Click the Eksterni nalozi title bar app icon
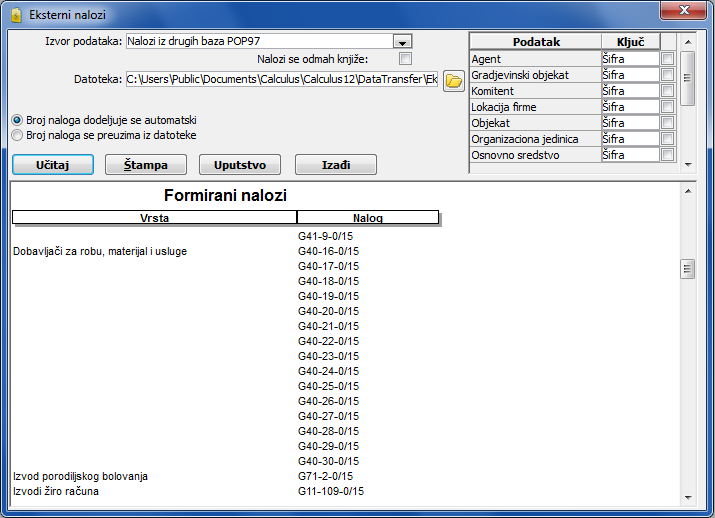This screenshot has height=518, width=715. click(15, 15)
